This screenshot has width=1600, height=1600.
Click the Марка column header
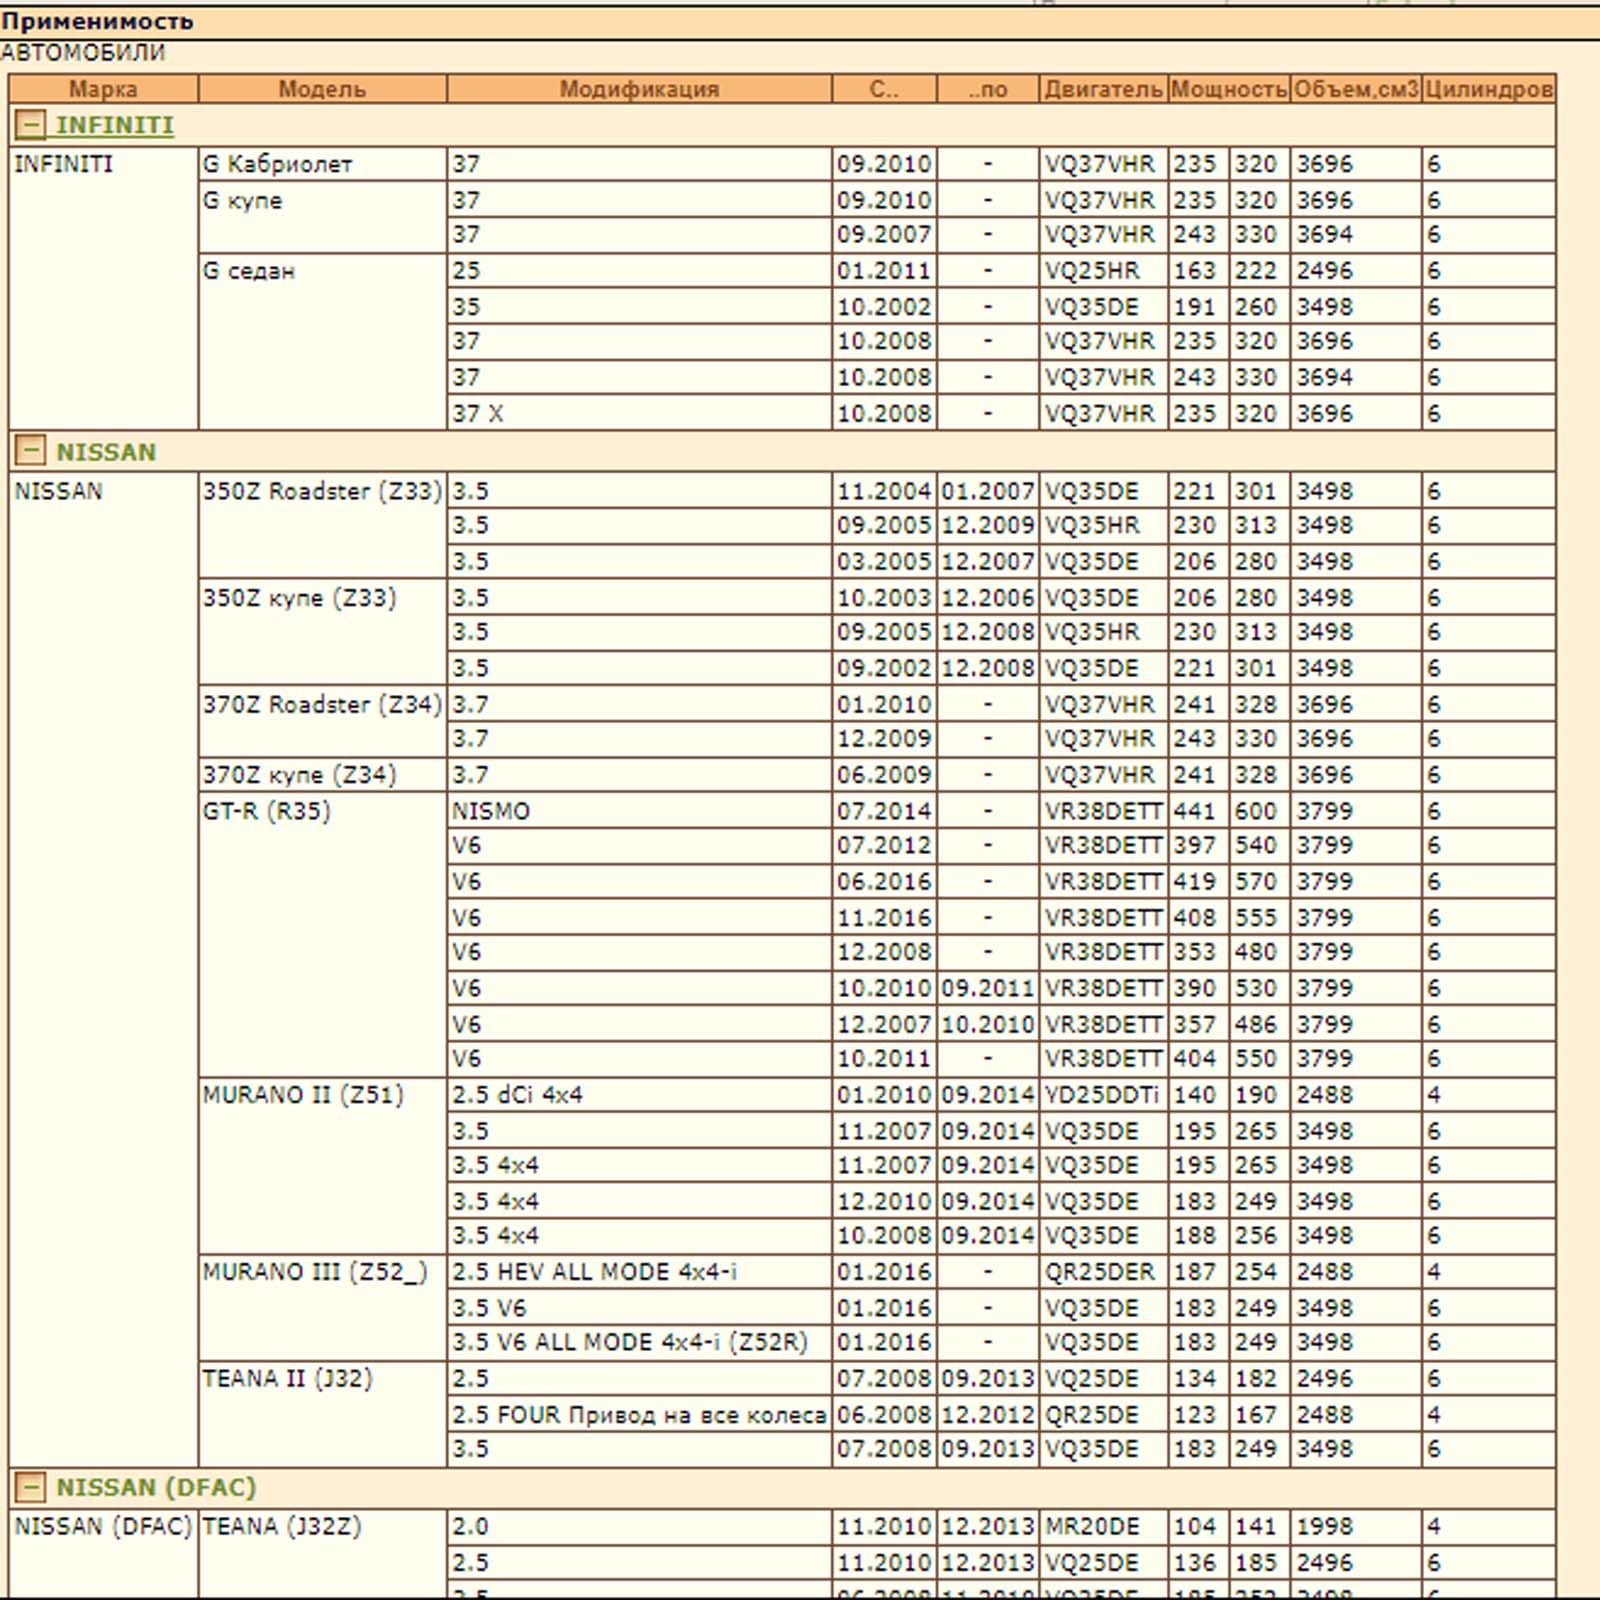coord(103,89)
